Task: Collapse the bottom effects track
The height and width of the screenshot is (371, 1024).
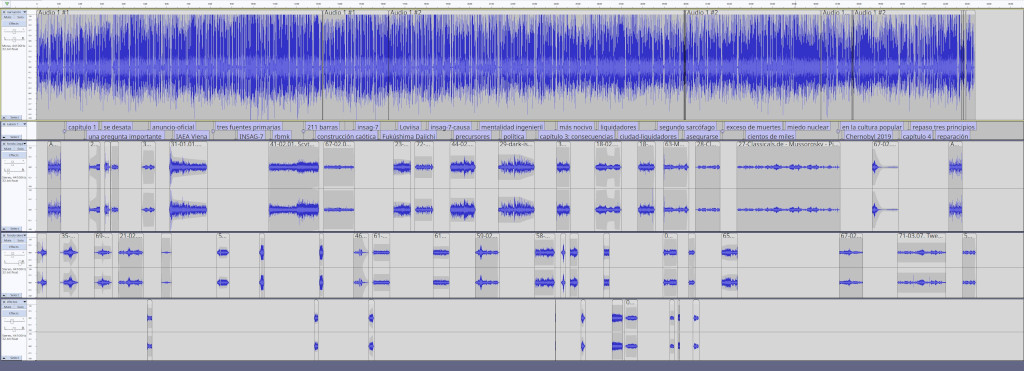Action: [4, 358]
